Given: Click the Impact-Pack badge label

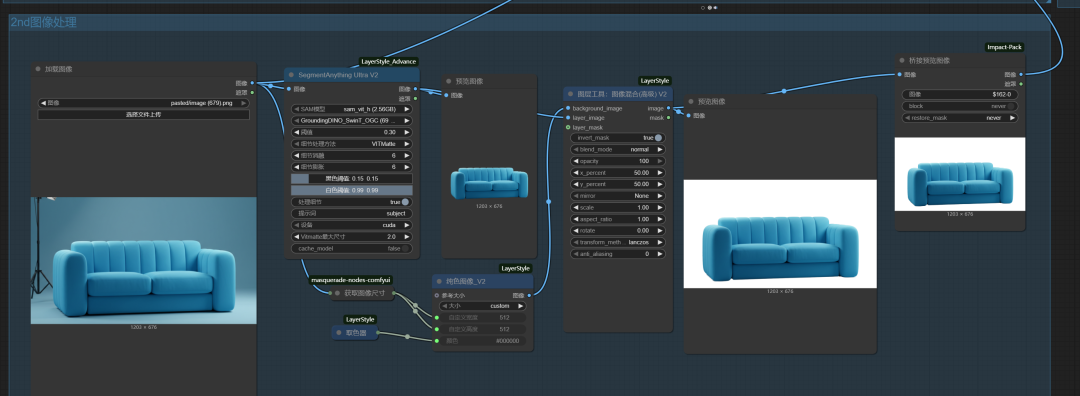Looking at the screenshot, I should [1005, 48].
